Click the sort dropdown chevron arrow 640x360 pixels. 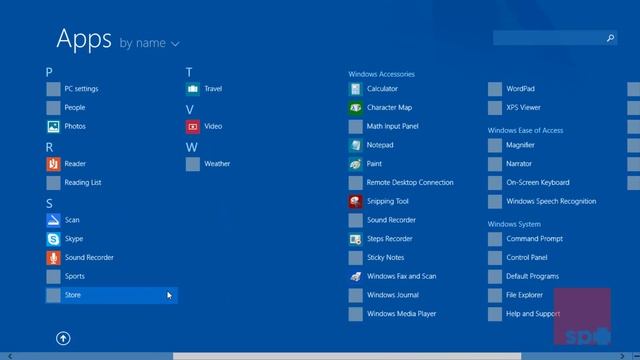175,44
